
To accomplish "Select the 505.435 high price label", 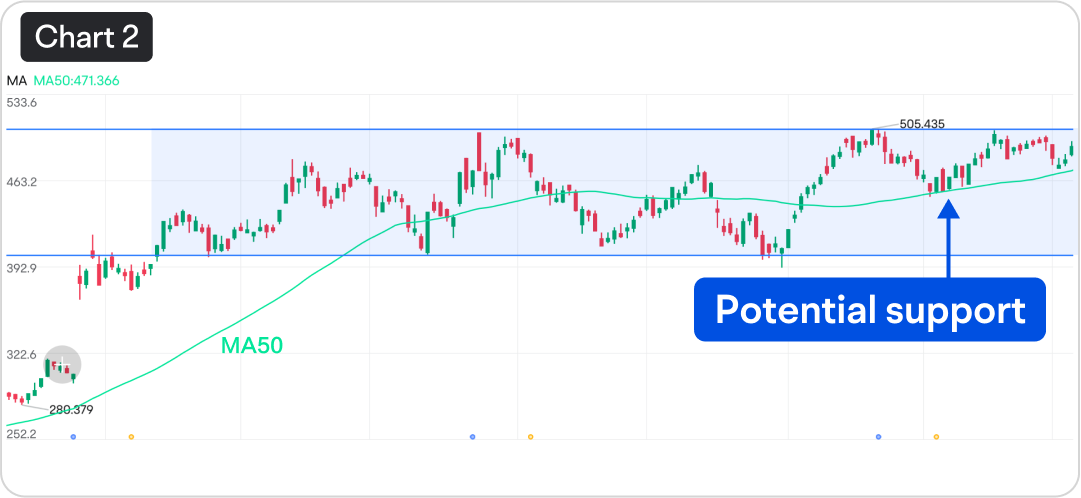I will pos(922,124).
